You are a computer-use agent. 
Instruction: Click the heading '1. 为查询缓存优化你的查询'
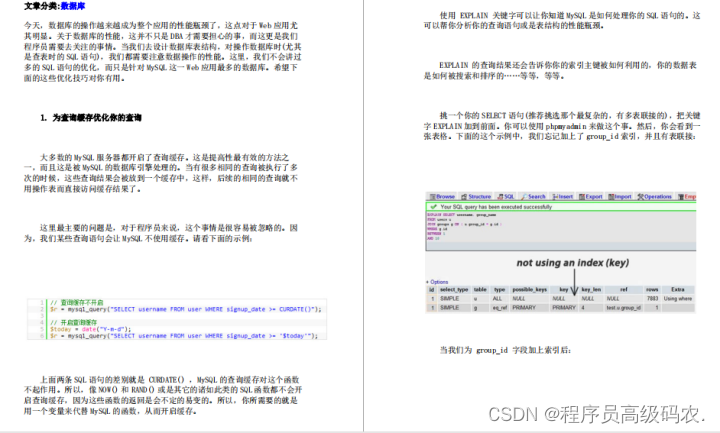click(x=91, y=118)
